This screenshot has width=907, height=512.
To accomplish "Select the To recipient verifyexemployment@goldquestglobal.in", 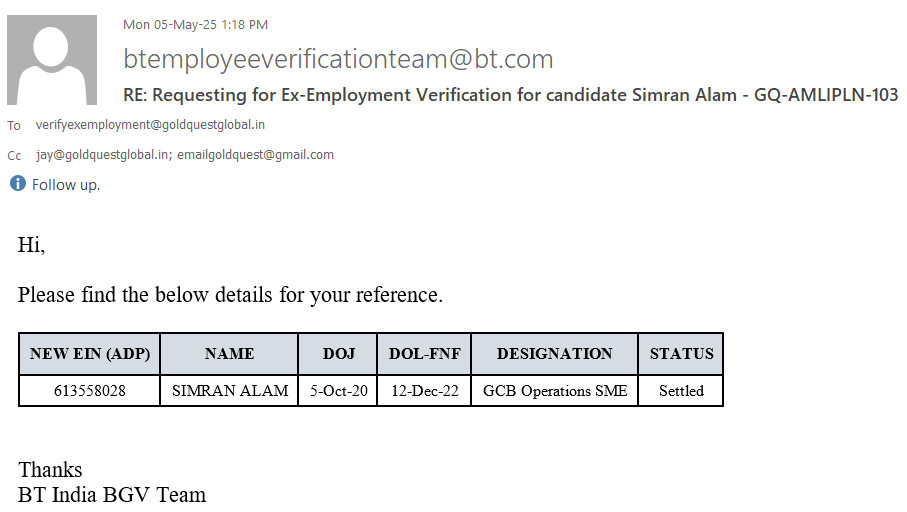I will tap(150, 125).
